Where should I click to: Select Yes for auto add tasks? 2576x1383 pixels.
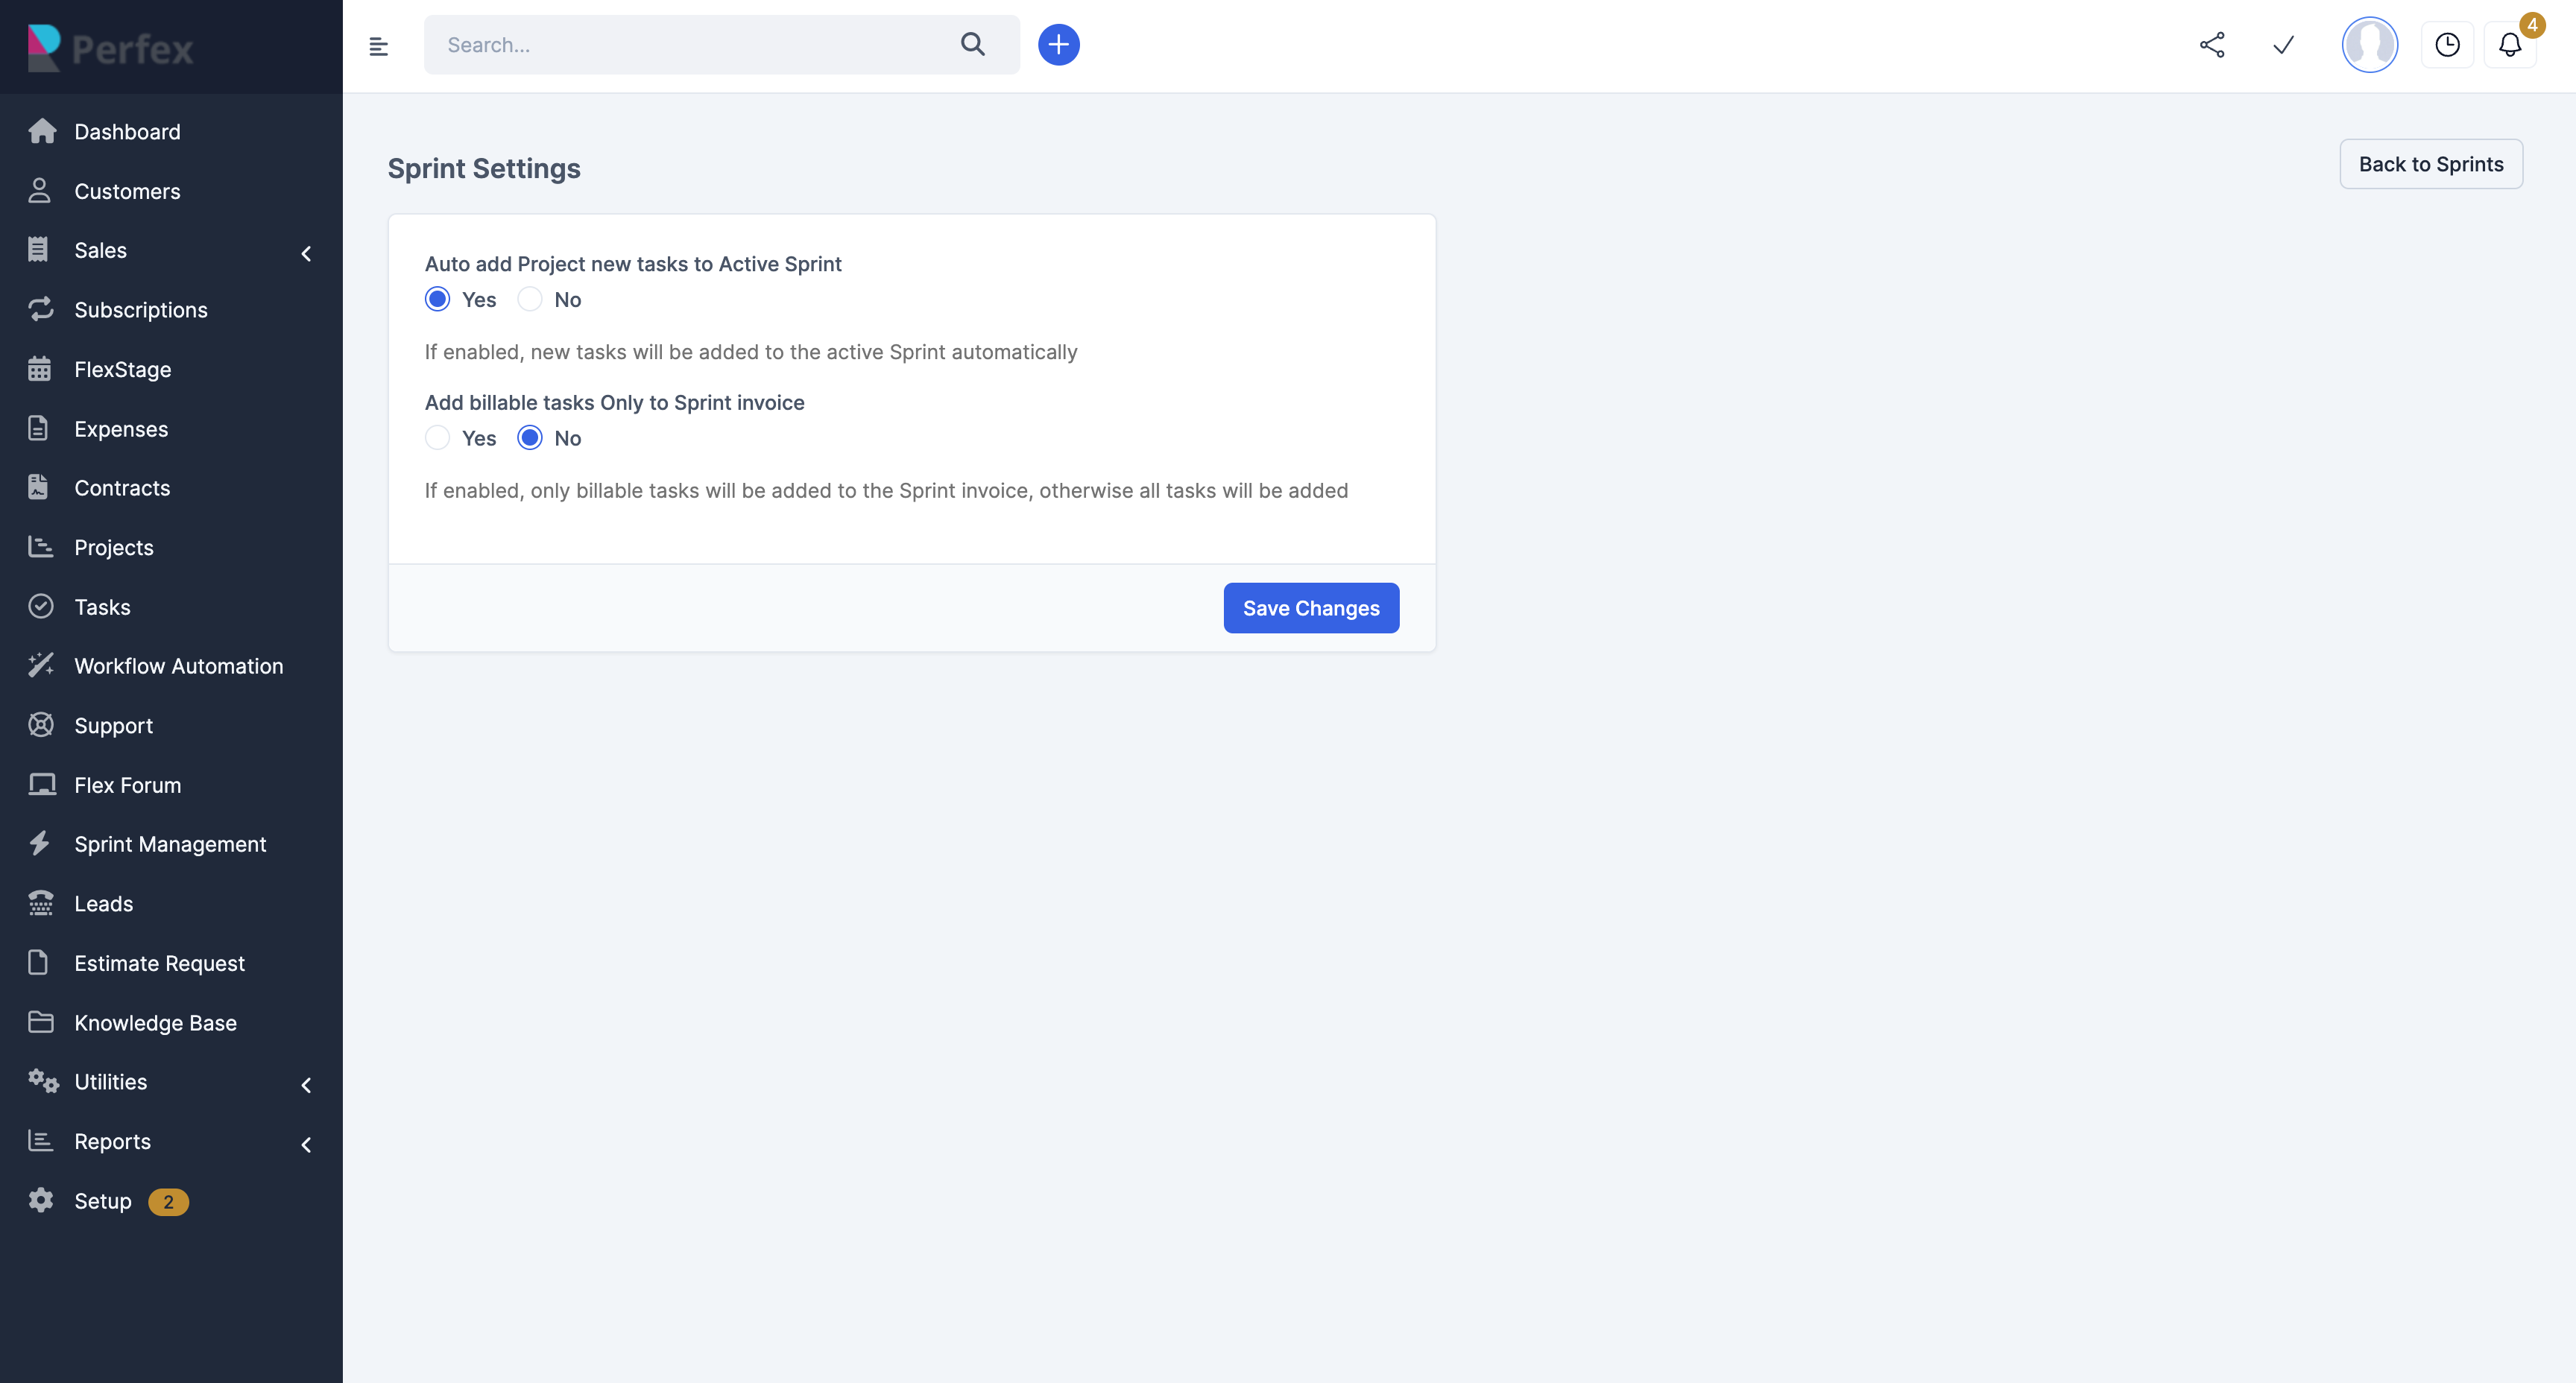(438, 299)
